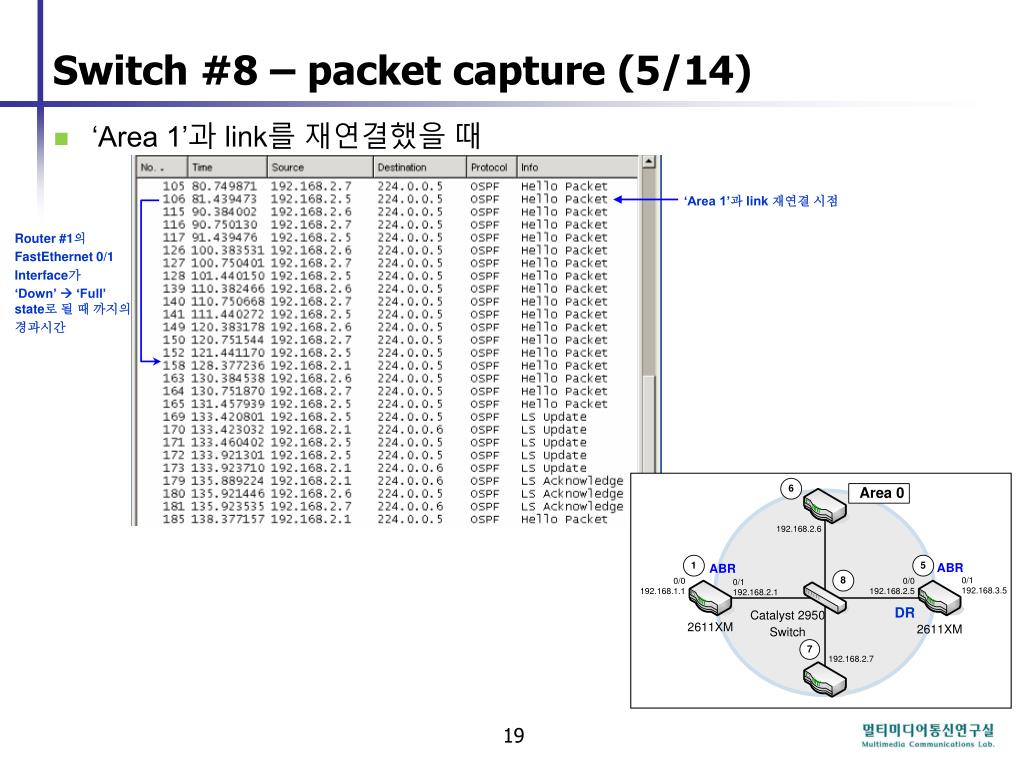Click the circled number 1 label
This screenshot has width=1024, height=768.
[693, 566]
